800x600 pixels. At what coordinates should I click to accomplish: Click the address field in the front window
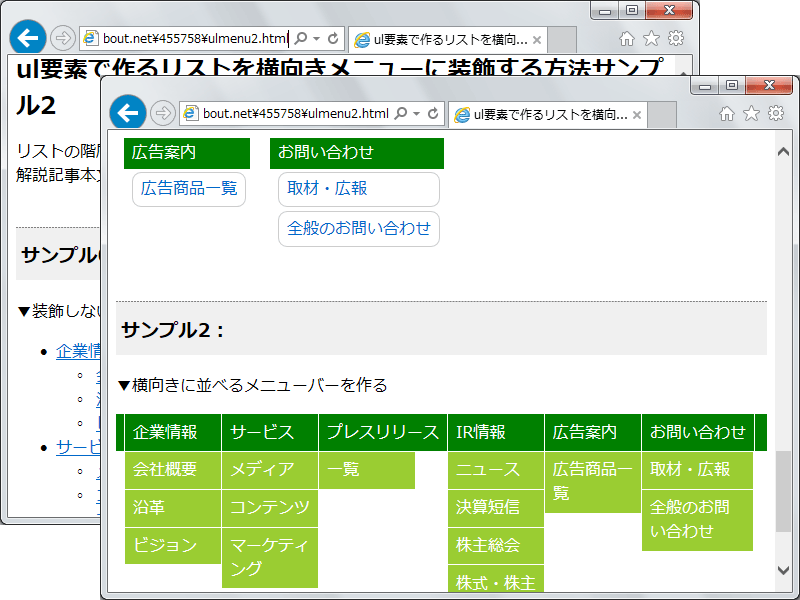point(290,114)
